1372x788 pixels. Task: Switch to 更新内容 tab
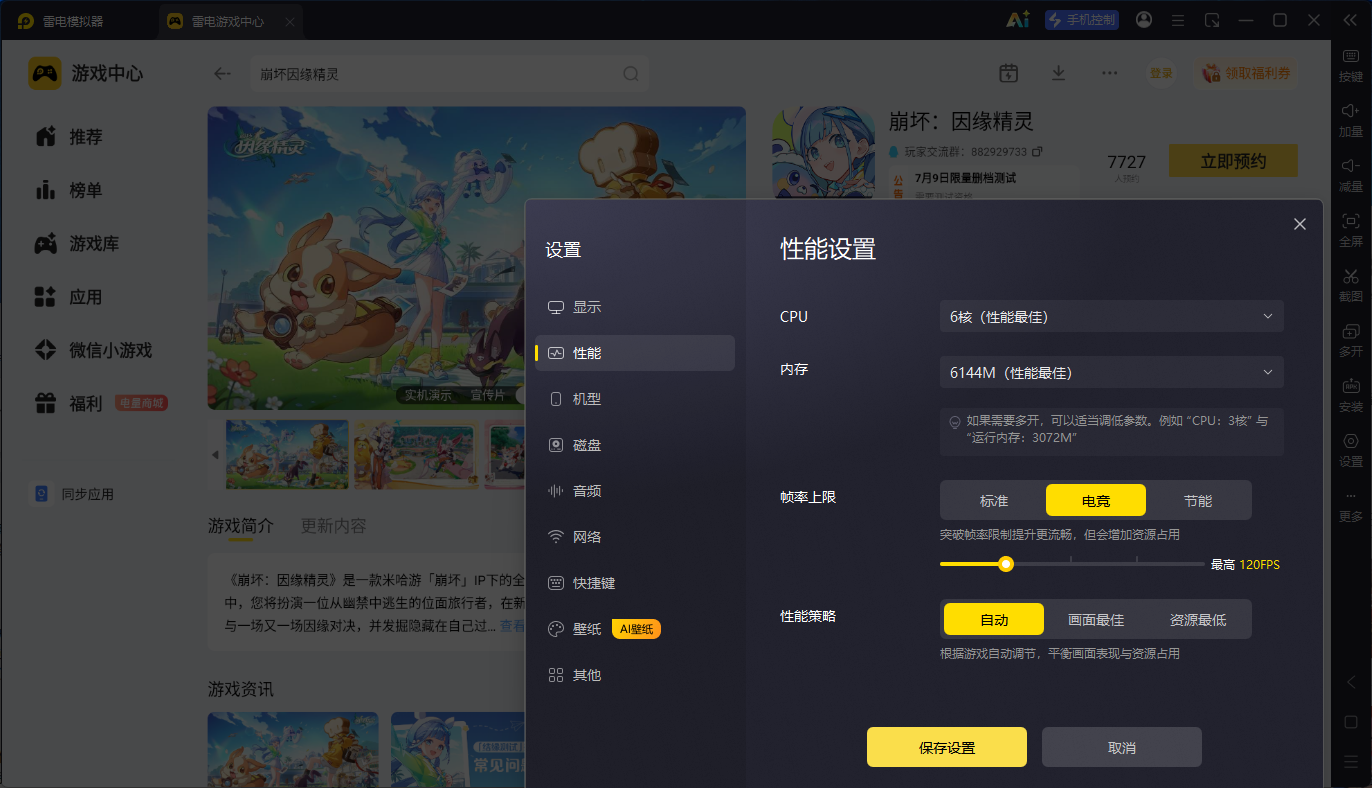[x=334, y=526]
